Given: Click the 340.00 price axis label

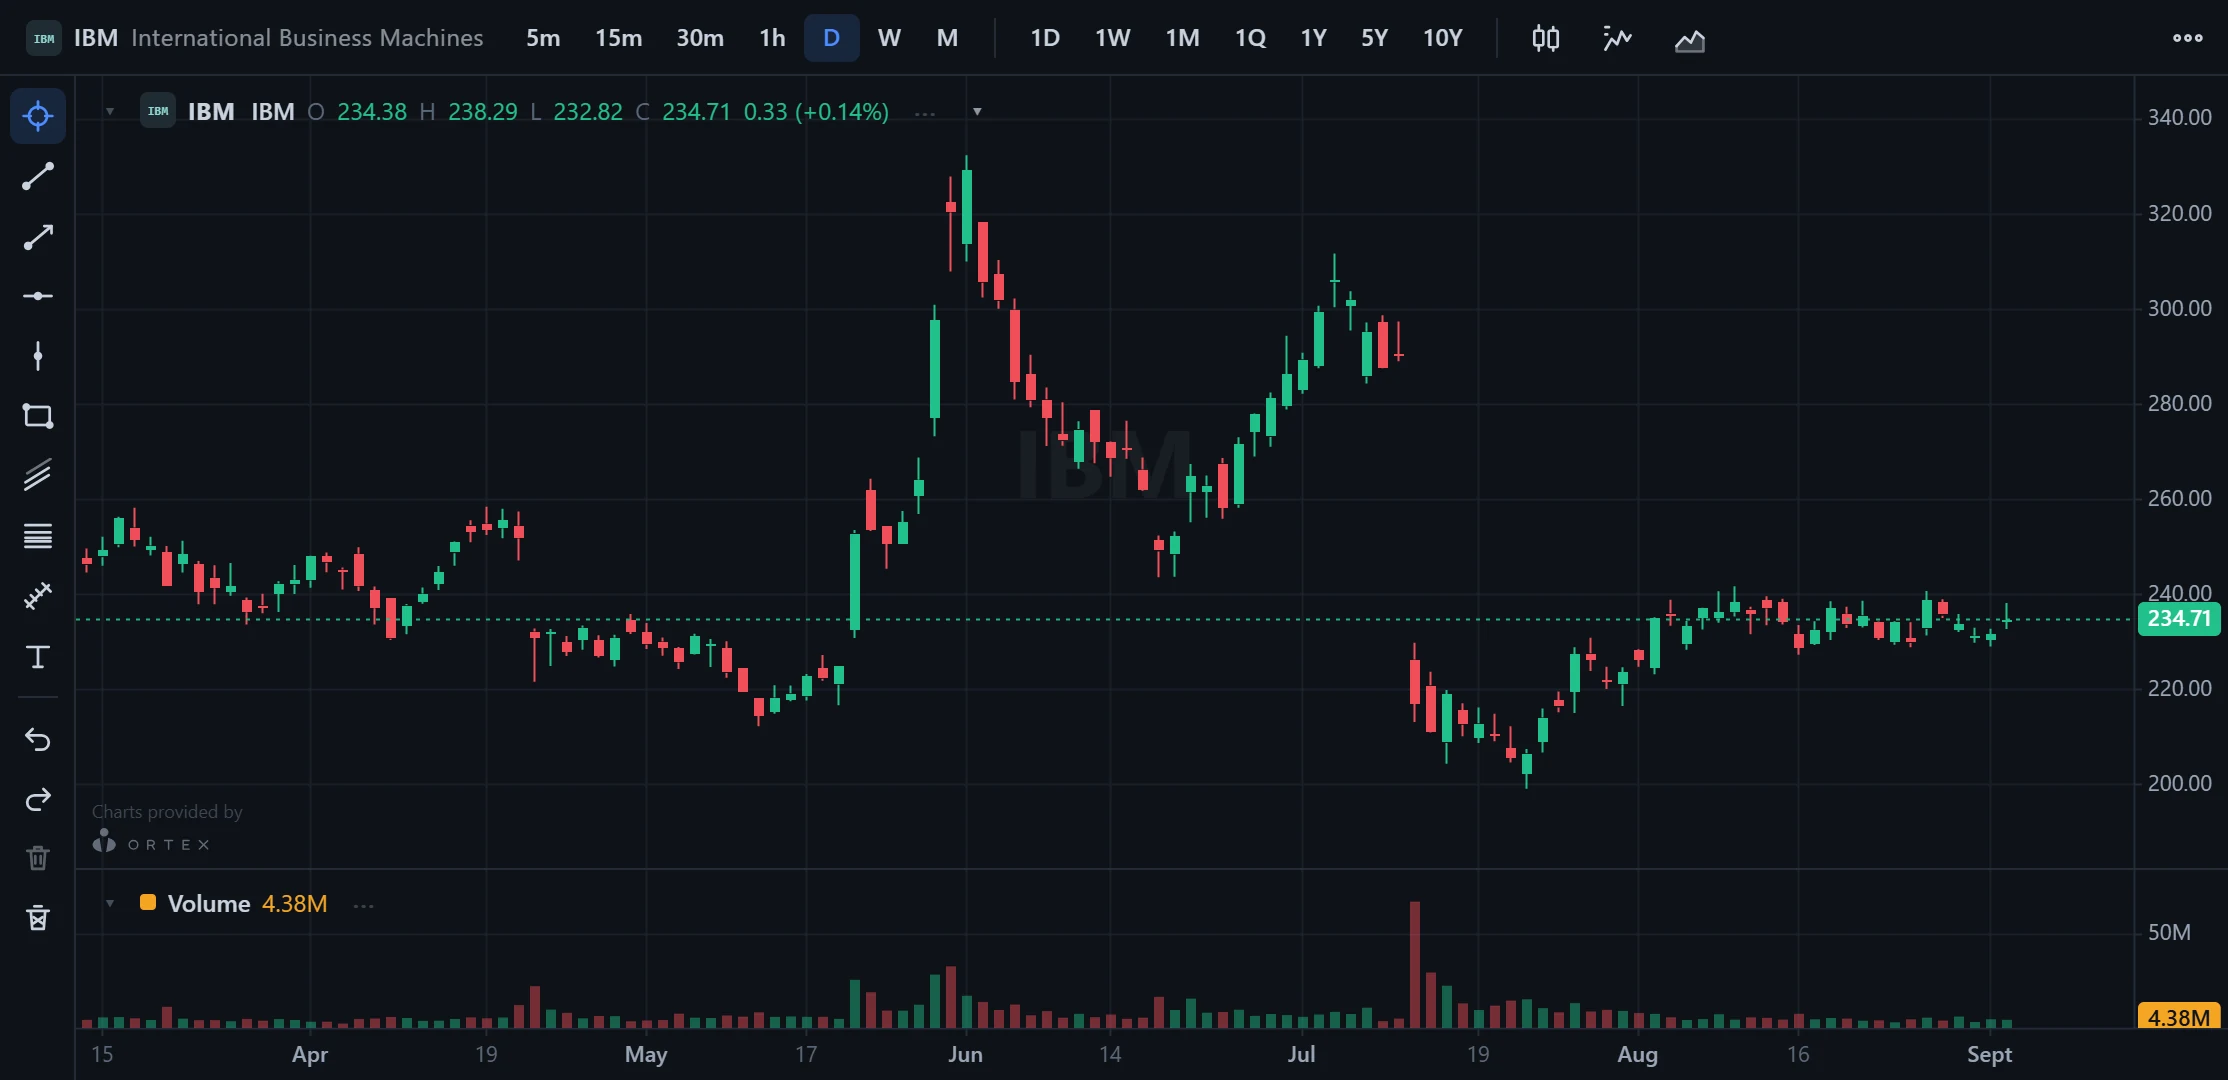Looking at the screenshot, I should [2179, 117].
